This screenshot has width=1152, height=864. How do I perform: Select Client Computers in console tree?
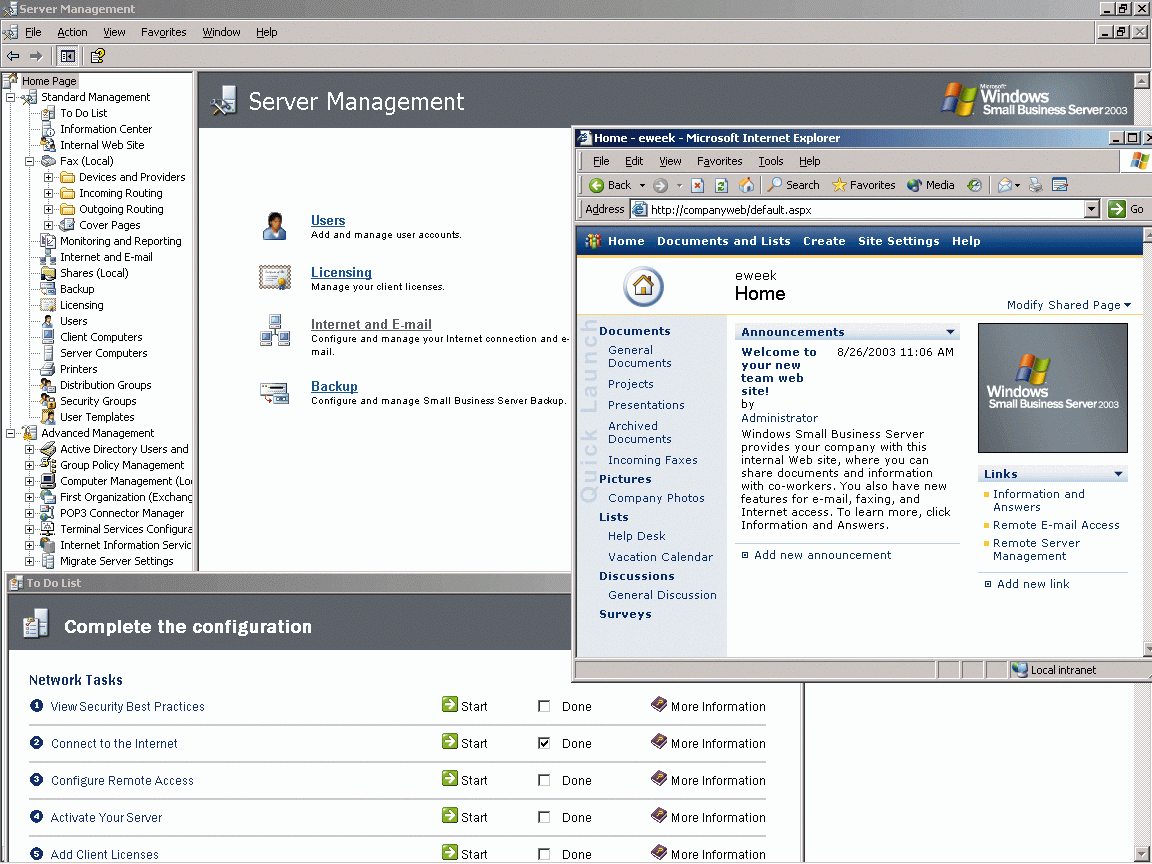point(101,337)
